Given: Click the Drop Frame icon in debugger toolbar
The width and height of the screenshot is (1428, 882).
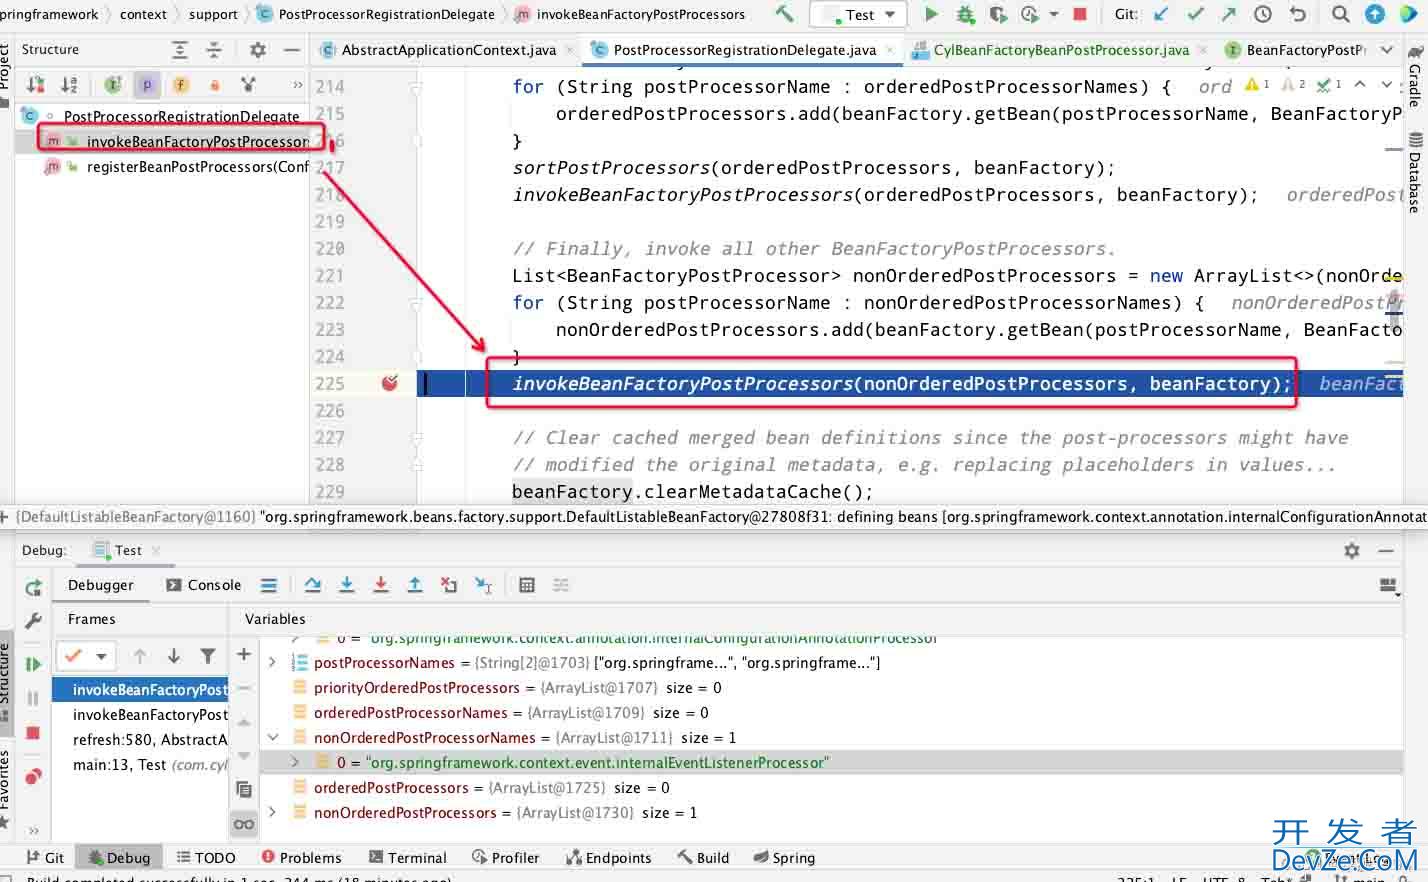Looking at the screenshot, I should [449, 585].
